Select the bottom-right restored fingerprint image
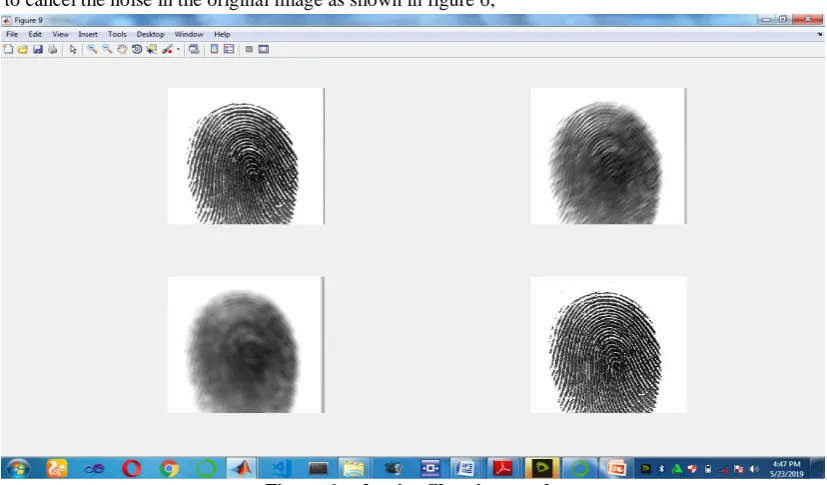Image resolution: width=827 pixels, height=485 pixels. (x=608, y=345)
